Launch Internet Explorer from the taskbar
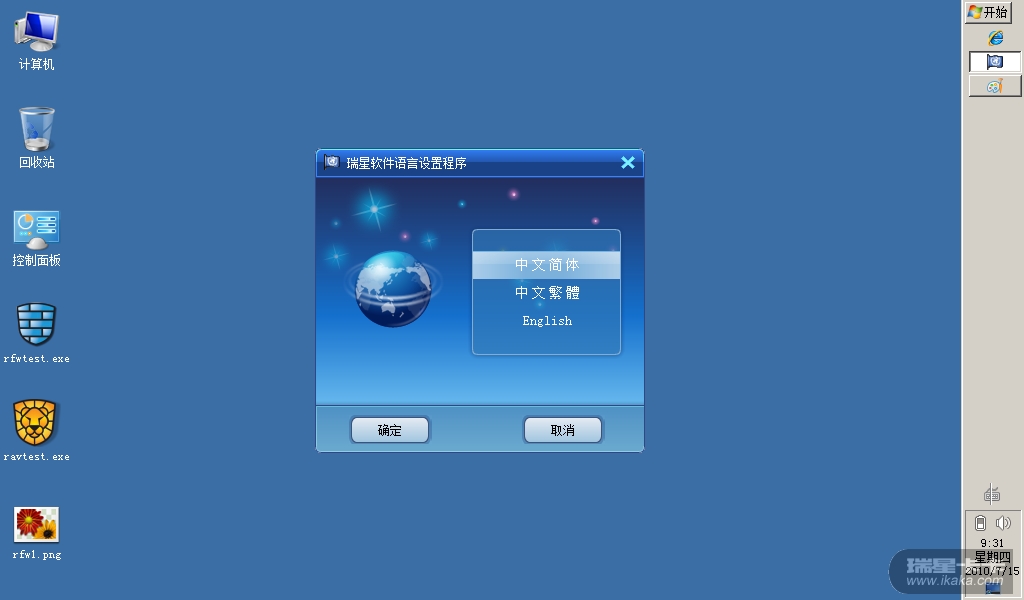This screenshot has height=600, width=1024. tap(995, 38)
